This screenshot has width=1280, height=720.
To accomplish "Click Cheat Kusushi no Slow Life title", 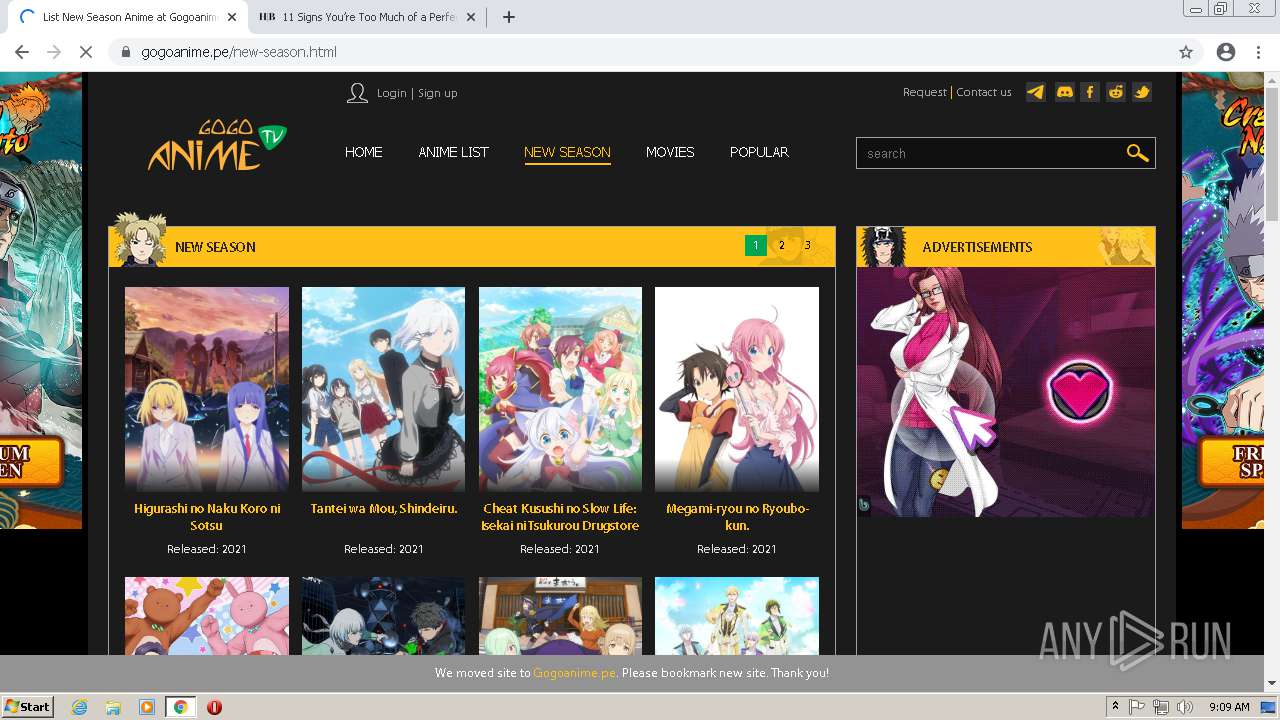I will tap(560, 517).
